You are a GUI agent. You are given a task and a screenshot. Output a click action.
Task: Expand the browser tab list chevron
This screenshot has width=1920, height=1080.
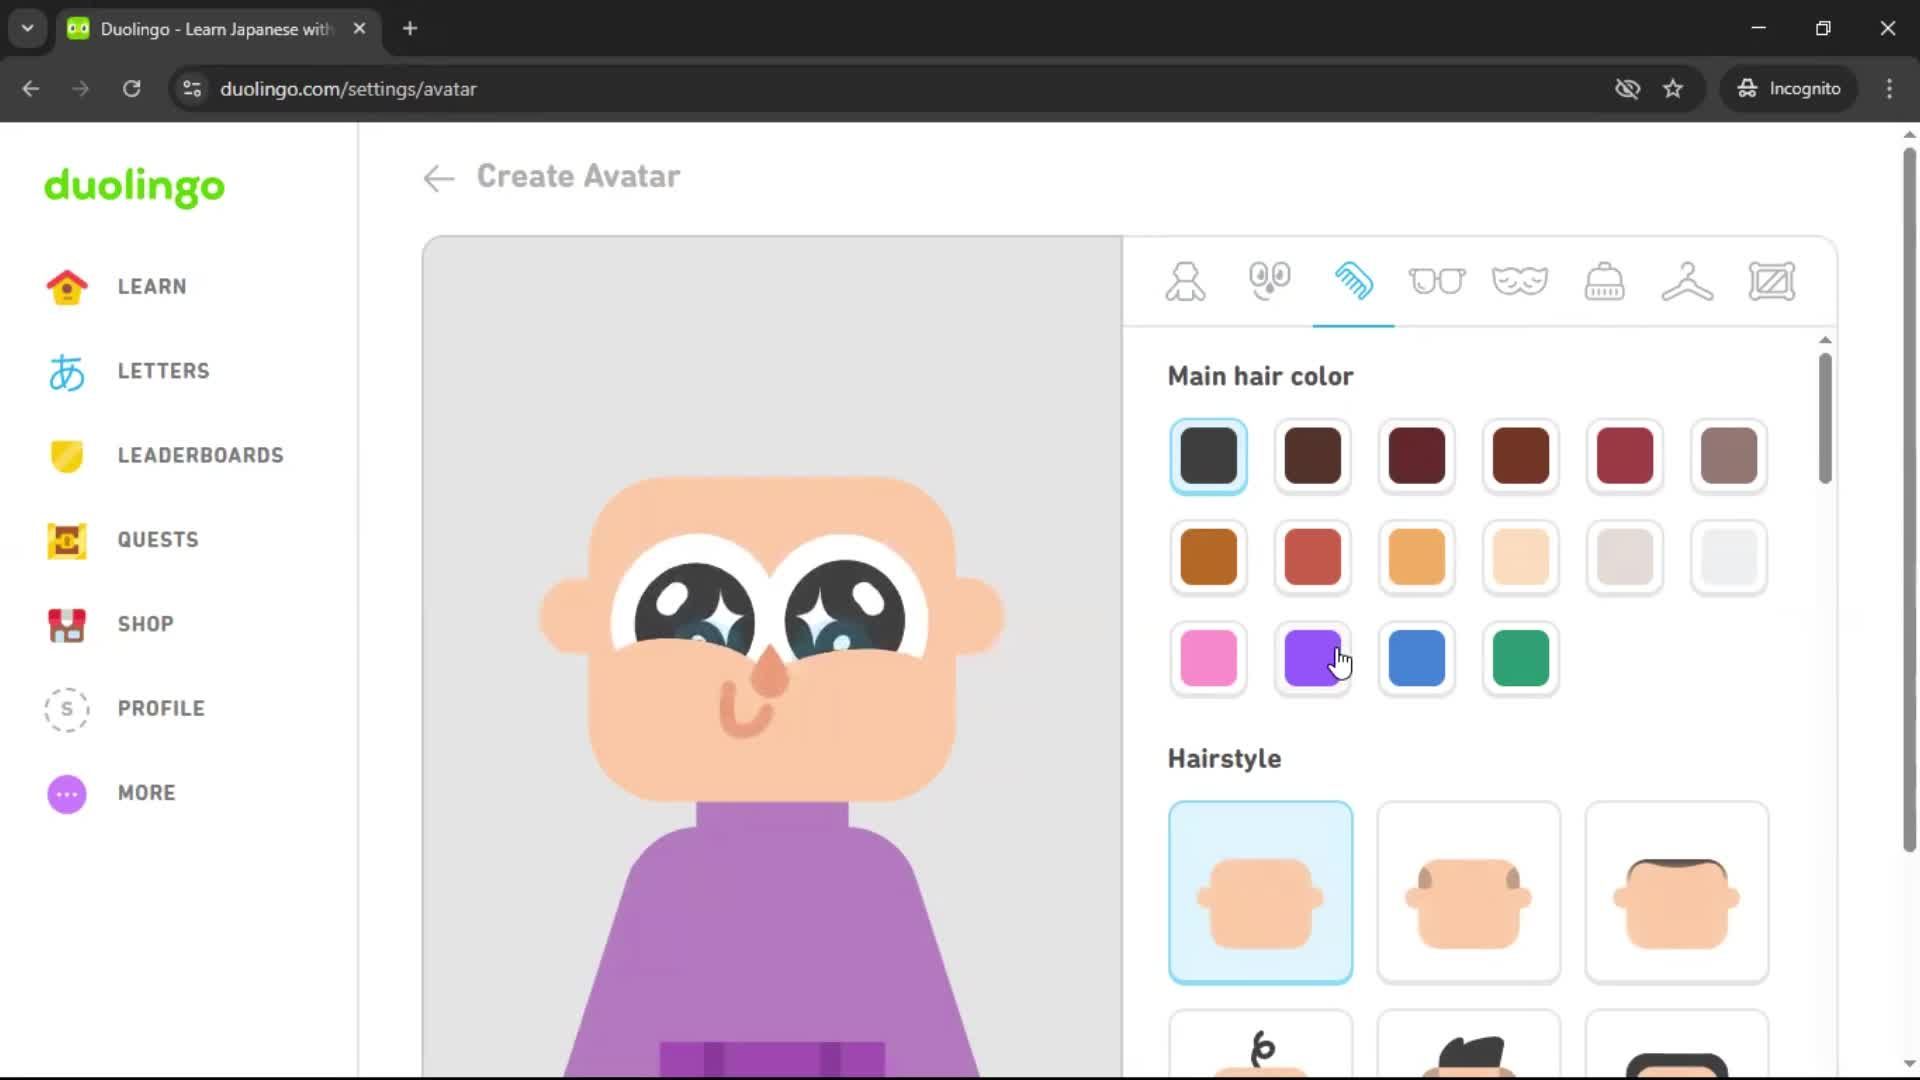coord(27,28)
